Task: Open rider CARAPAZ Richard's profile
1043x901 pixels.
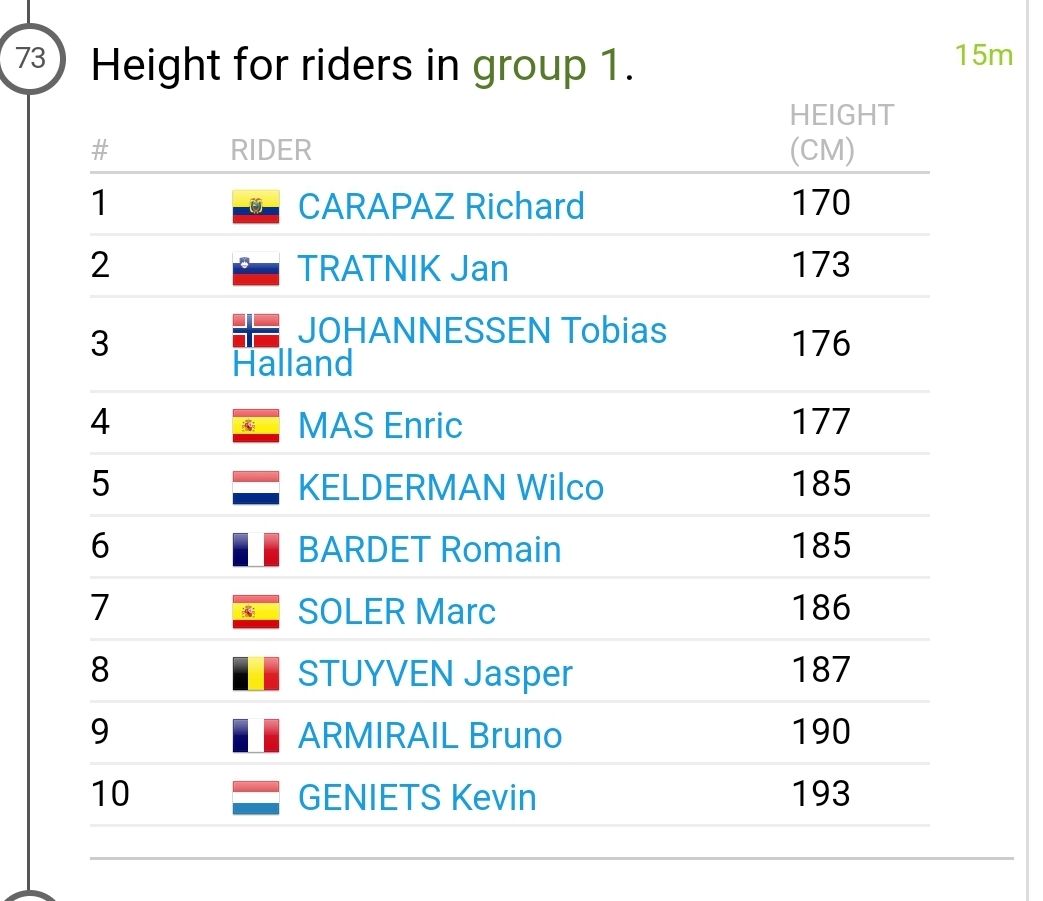Action: 441,207
